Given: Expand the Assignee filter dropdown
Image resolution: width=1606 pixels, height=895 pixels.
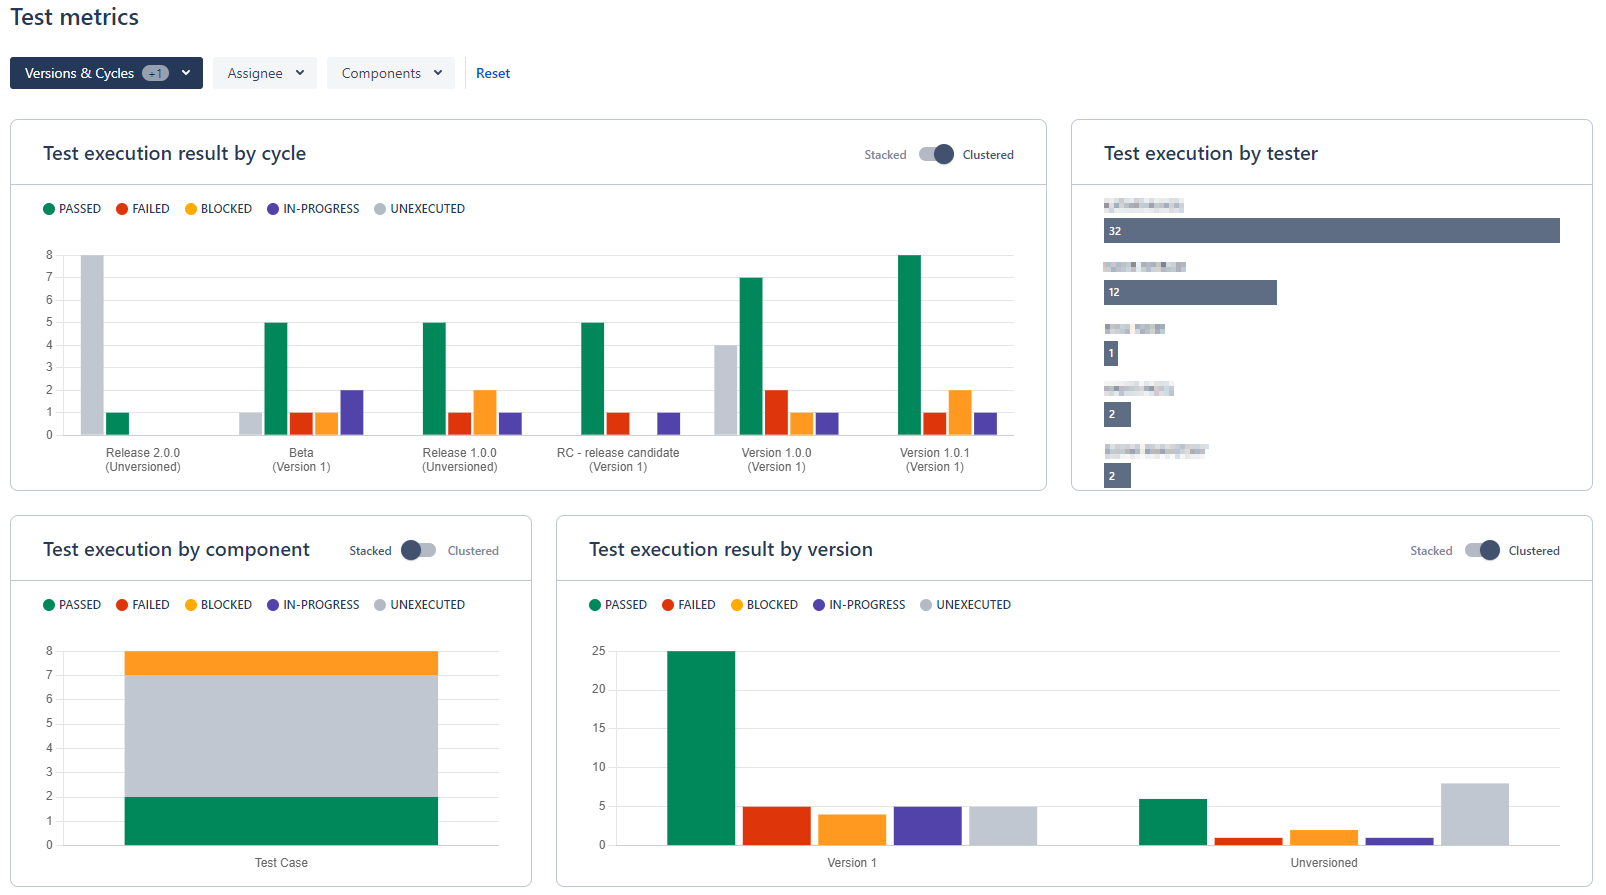Looking at the screenshot, I should pos(265,73).
